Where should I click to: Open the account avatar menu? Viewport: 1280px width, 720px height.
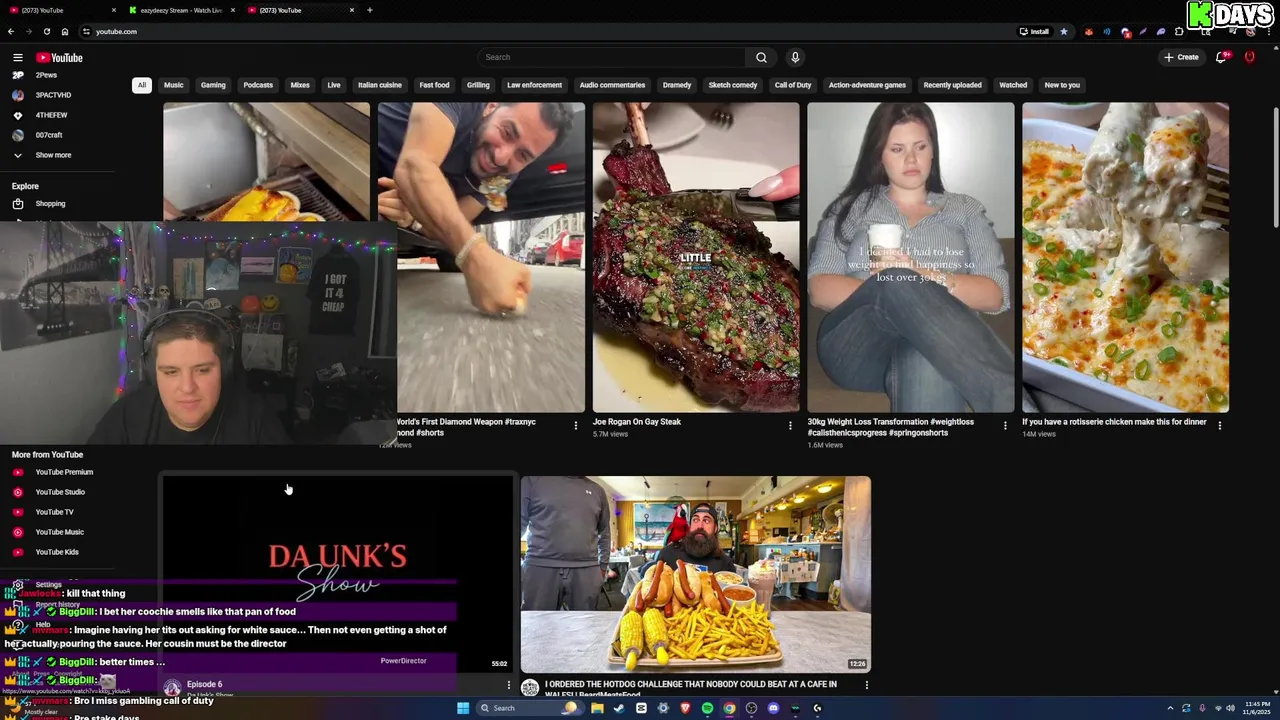tap(1249, 57)
